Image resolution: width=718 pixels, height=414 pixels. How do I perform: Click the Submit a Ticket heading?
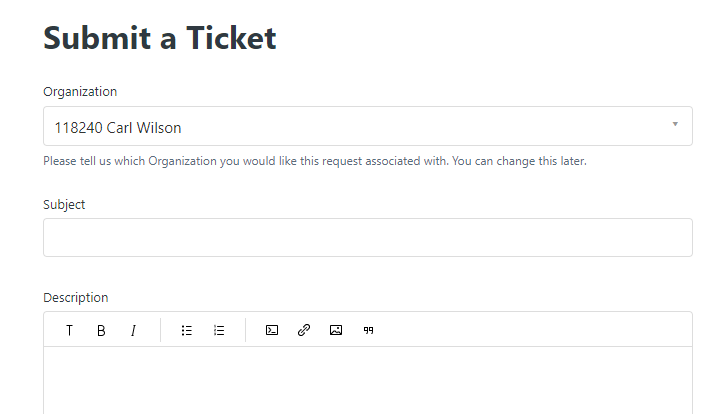(160, 38)
